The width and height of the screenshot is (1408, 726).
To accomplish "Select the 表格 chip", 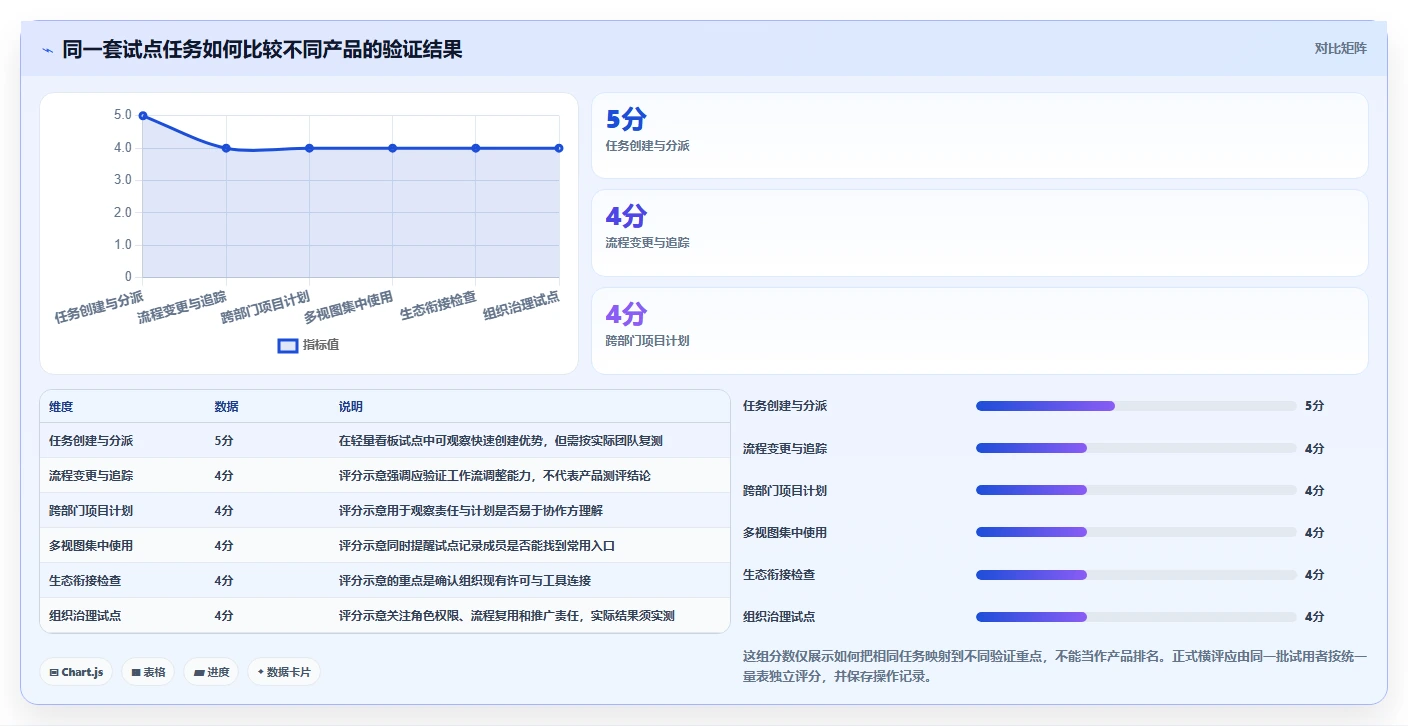I will [x=148, y=672].
